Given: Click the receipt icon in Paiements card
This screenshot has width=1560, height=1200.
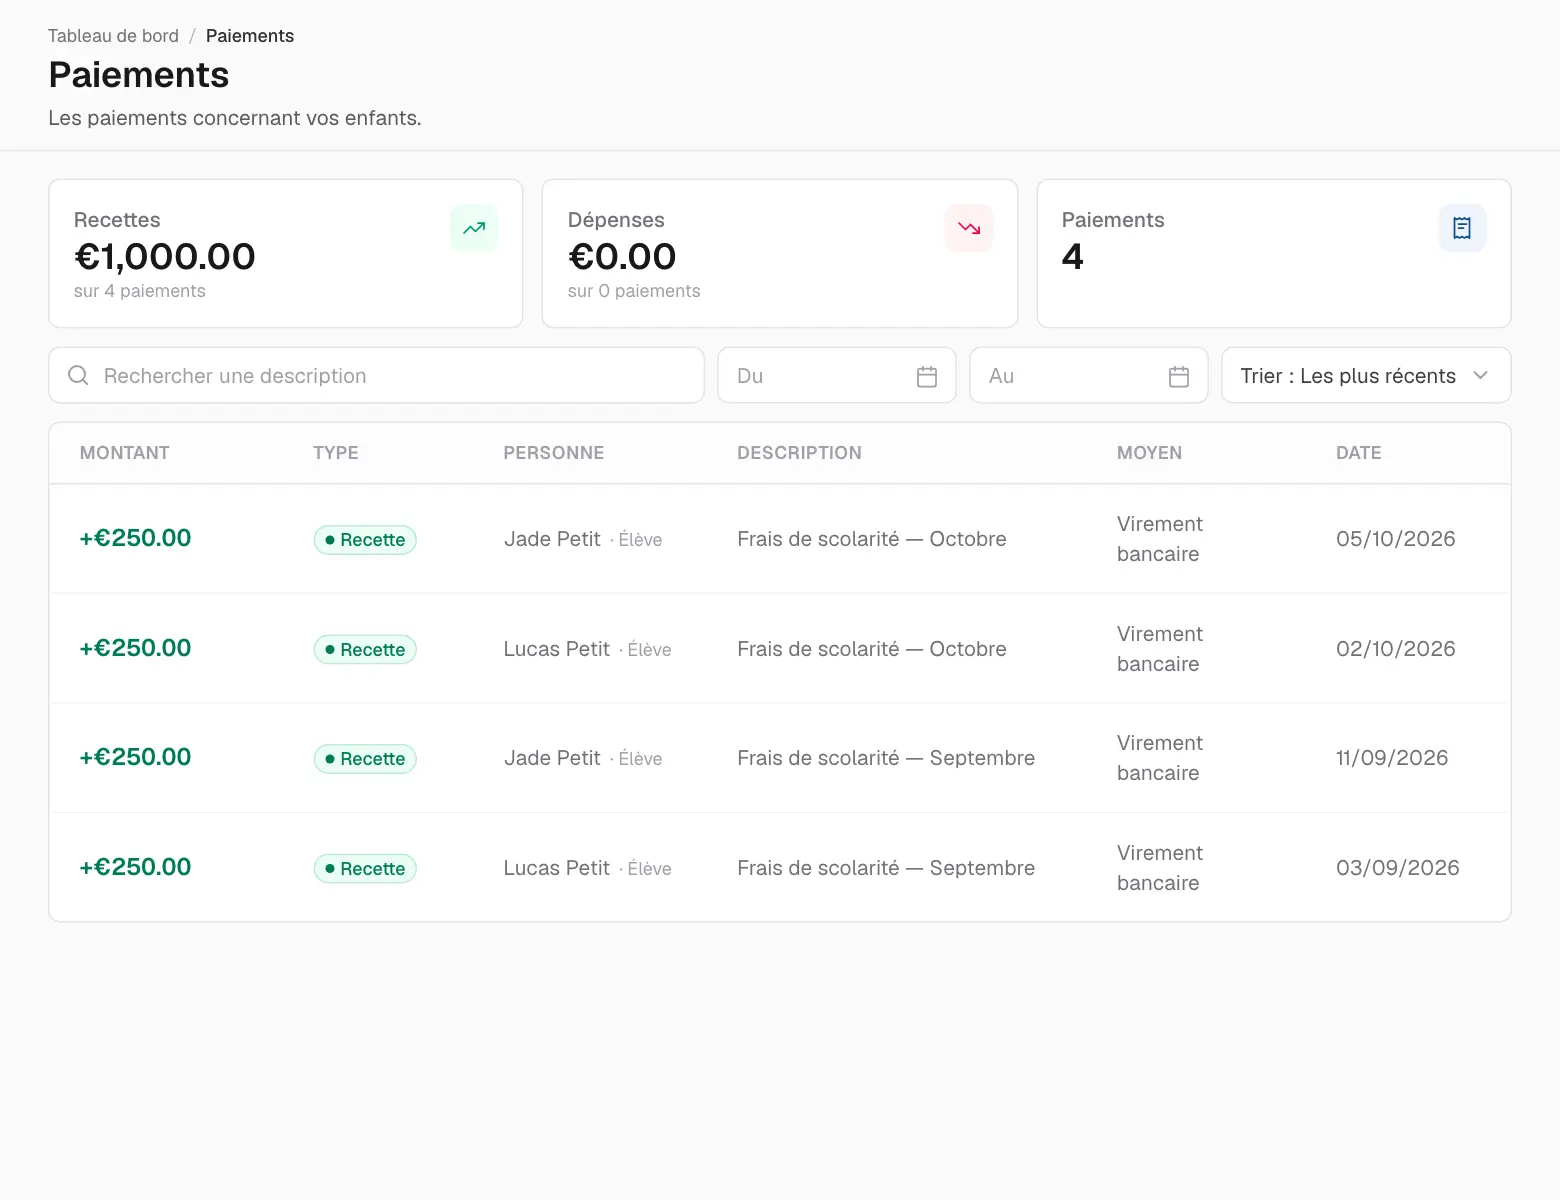Looking at the screenshot, I should [1462, 228].
